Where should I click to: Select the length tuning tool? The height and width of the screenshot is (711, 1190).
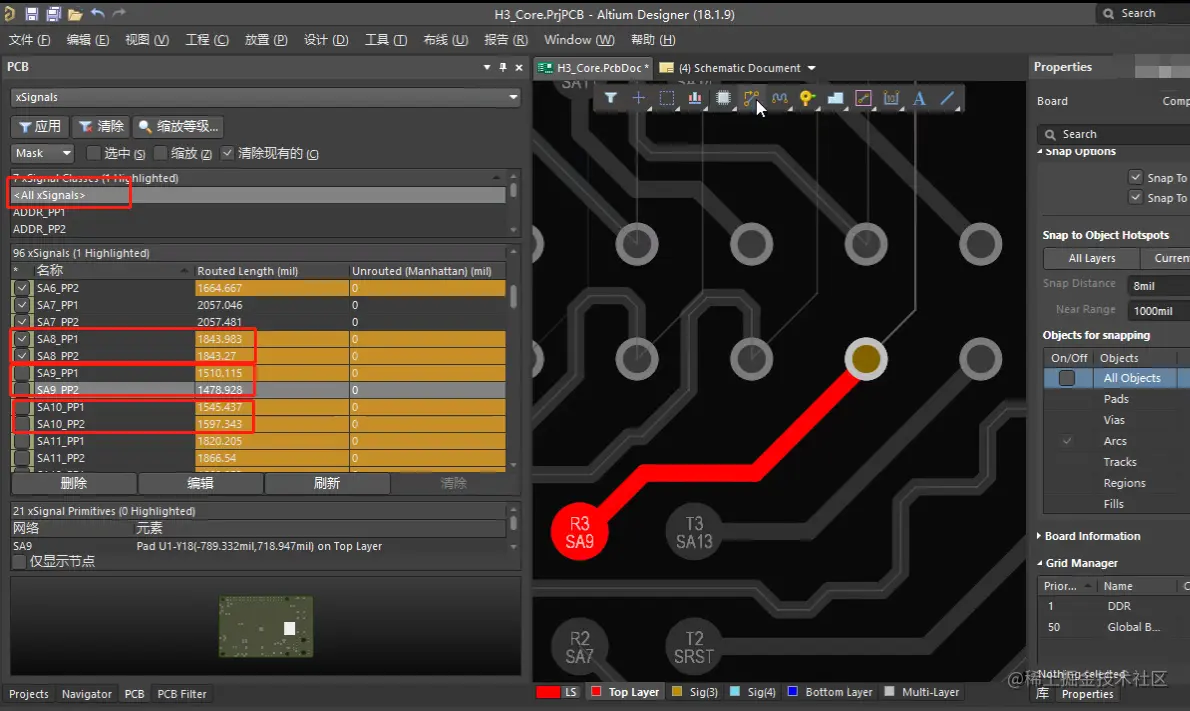click(779, 98)
